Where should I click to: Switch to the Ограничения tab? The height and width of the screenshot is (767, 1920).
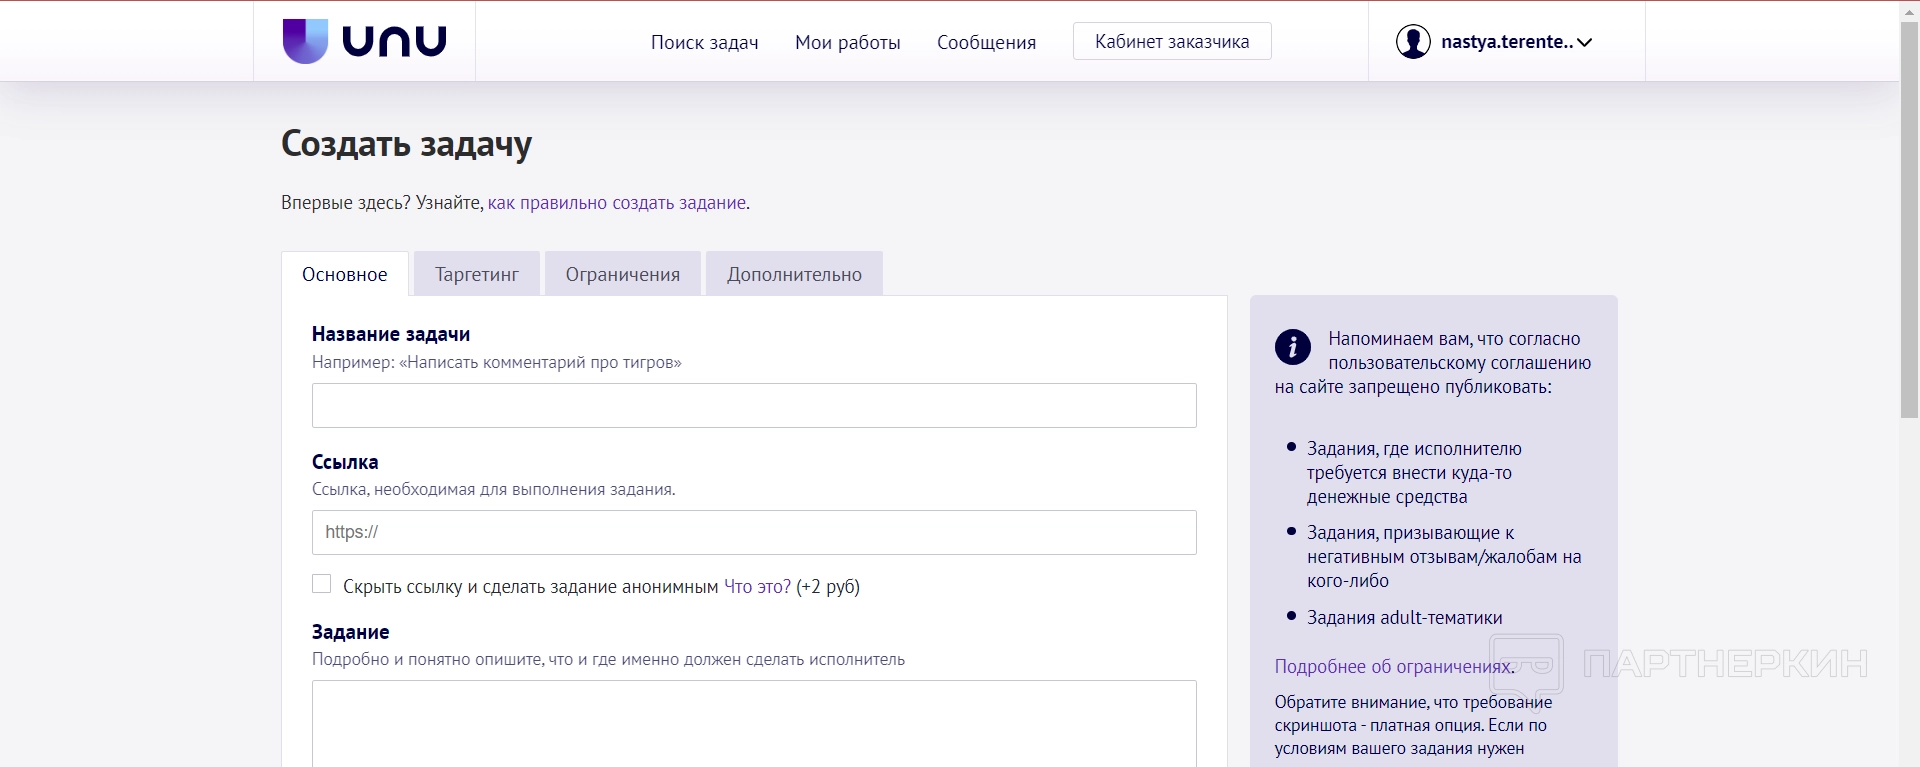(x=622, y=274)
